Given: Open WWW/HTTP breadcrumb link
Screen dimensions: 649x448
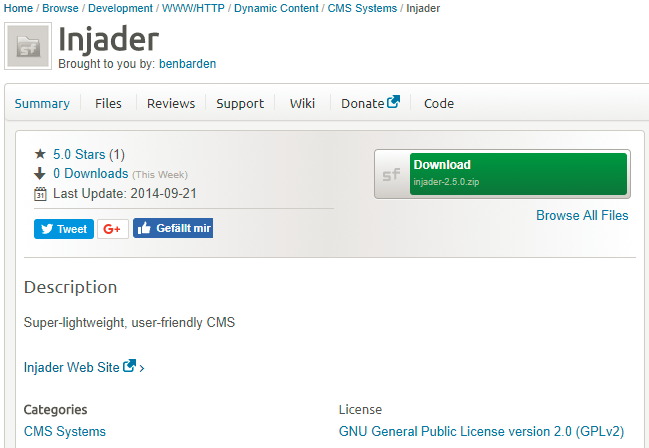Looking at the screenshot, I should [x=193, y=8].
